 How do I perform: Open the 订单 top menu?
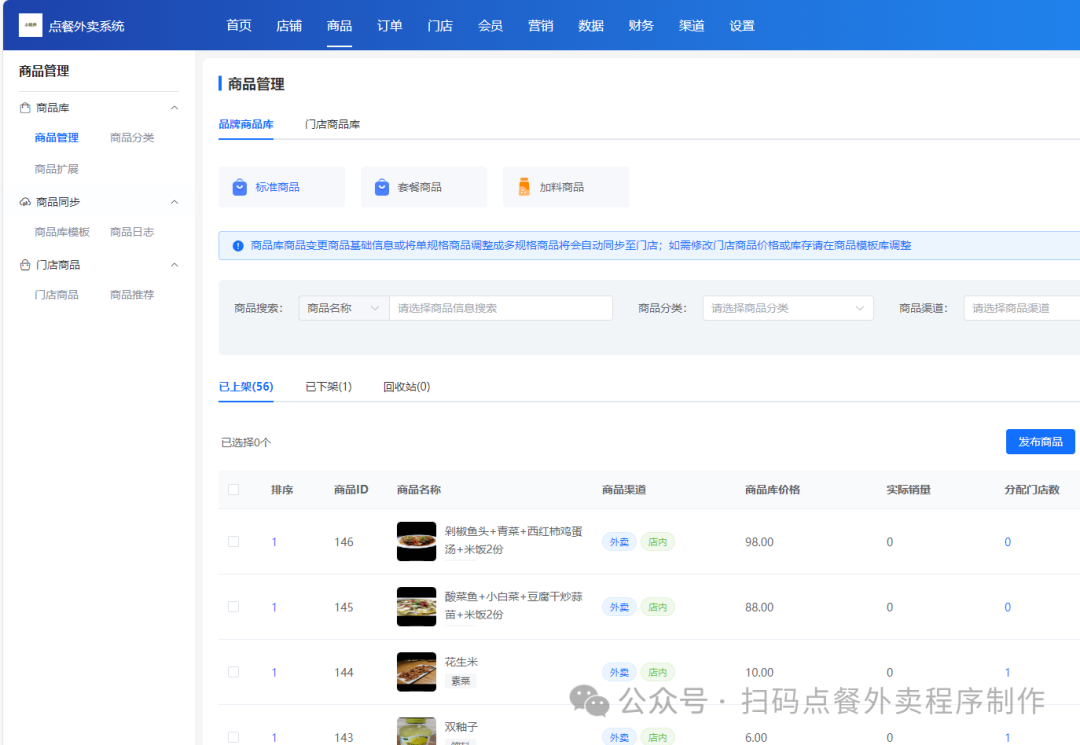390,25
